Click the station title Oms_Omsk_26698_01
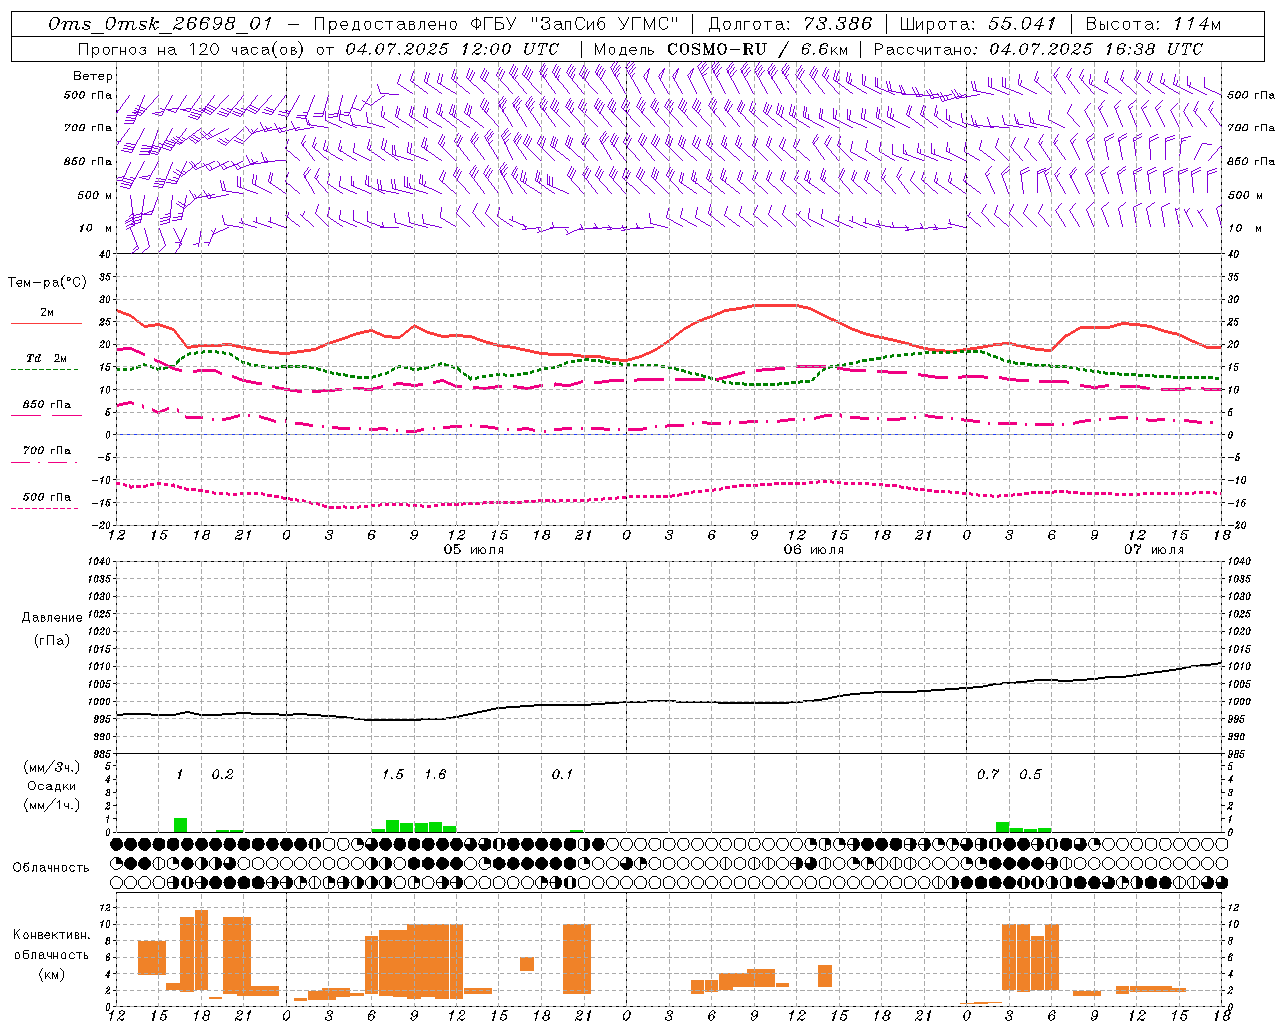The image size is (1280, 1024). [x=160, y=24]
